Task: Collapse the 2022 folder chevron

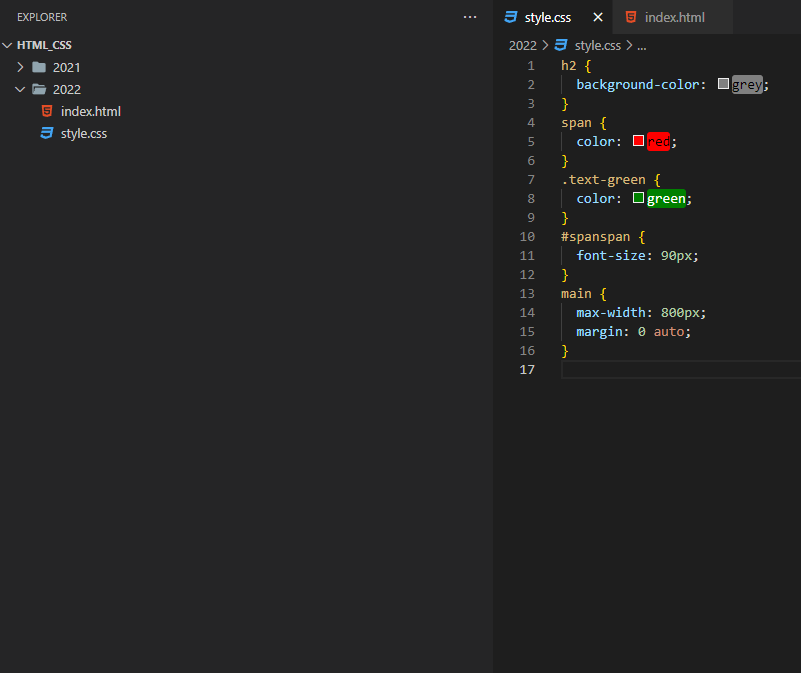Action: [20, 89]
